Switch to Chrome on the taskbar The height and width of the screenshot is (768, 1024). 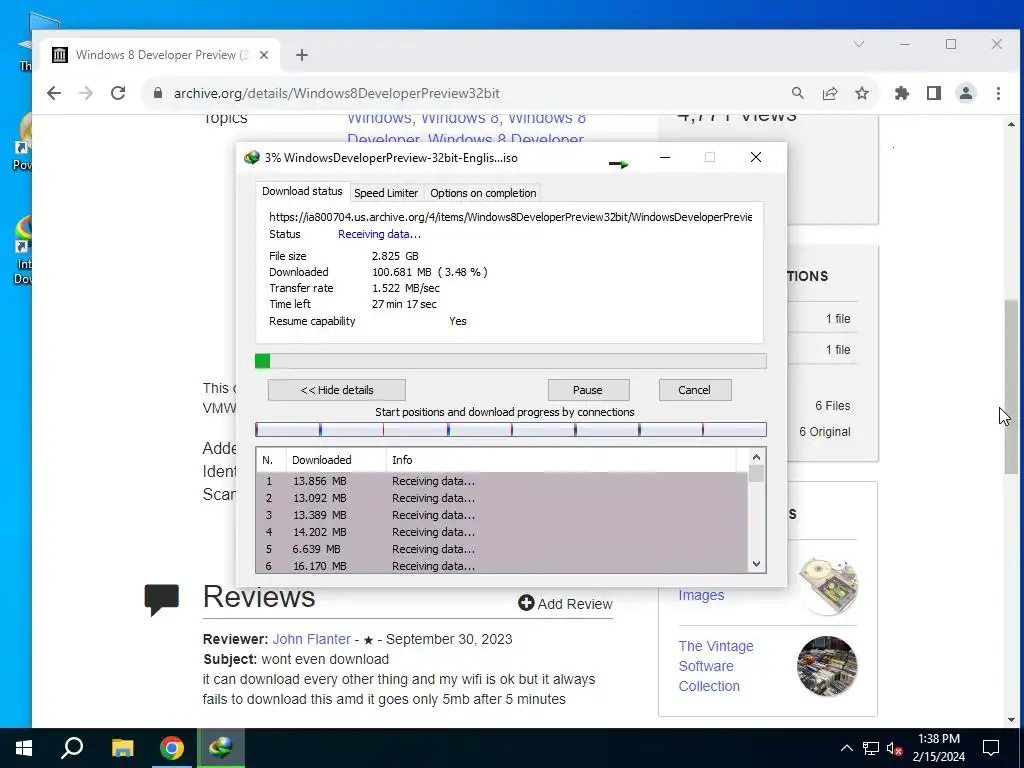coord(172,748)
